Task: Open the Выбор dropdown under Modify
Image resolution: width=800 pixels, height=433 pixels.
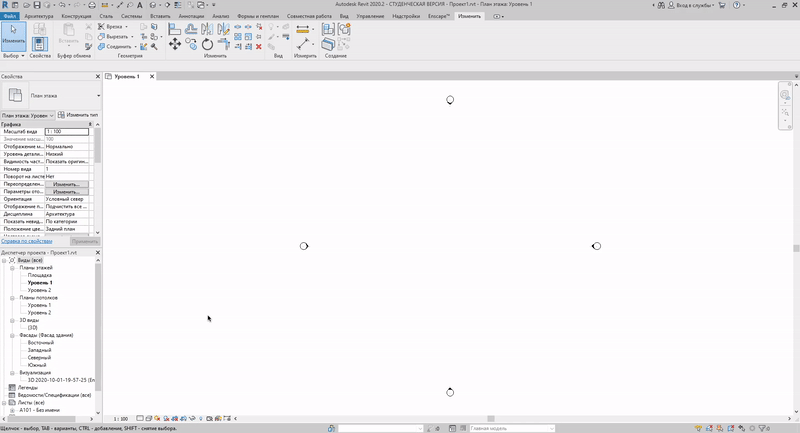Action: (13, 56)
